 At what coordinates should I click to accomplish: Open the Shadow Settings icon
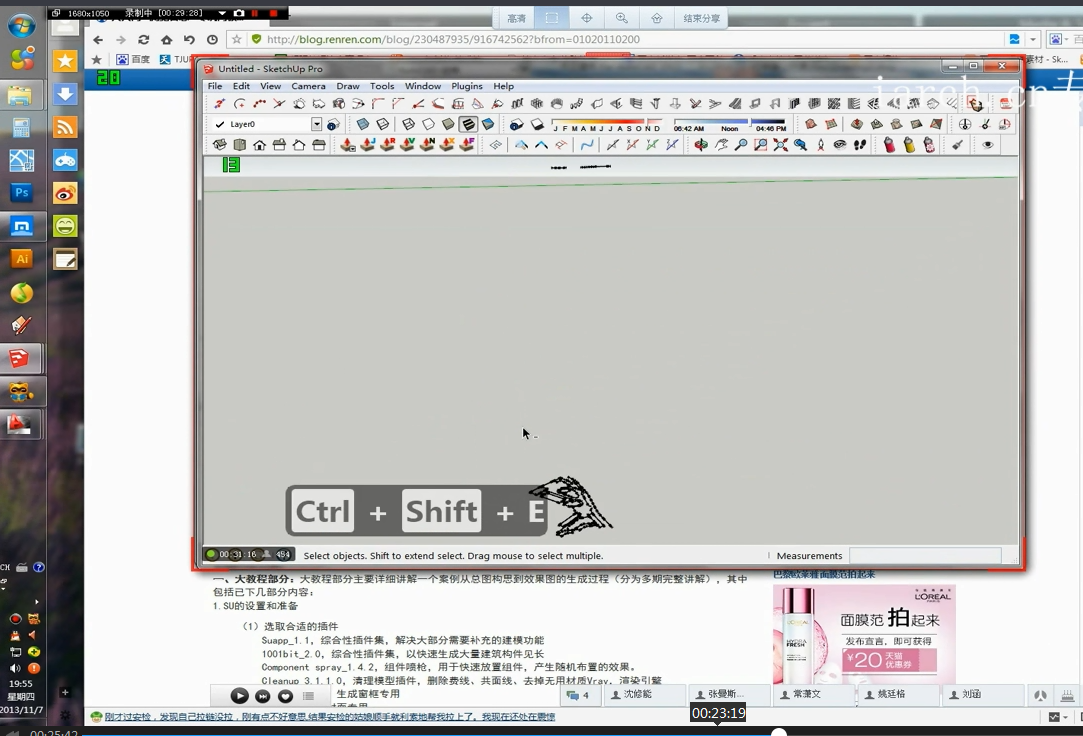[x=516, y=124]
